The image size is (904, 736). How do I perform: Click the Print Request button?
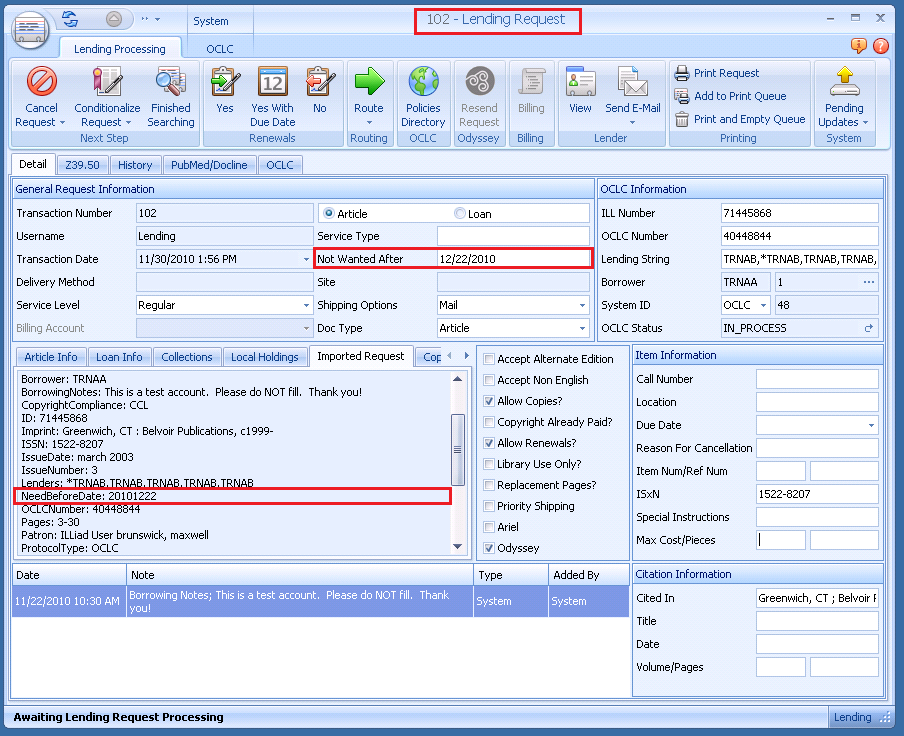click(x=726, y=73)
